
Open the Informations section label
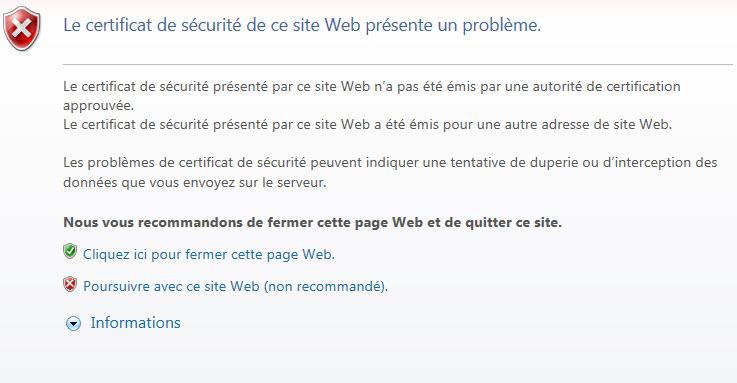(x=135, y=323)
